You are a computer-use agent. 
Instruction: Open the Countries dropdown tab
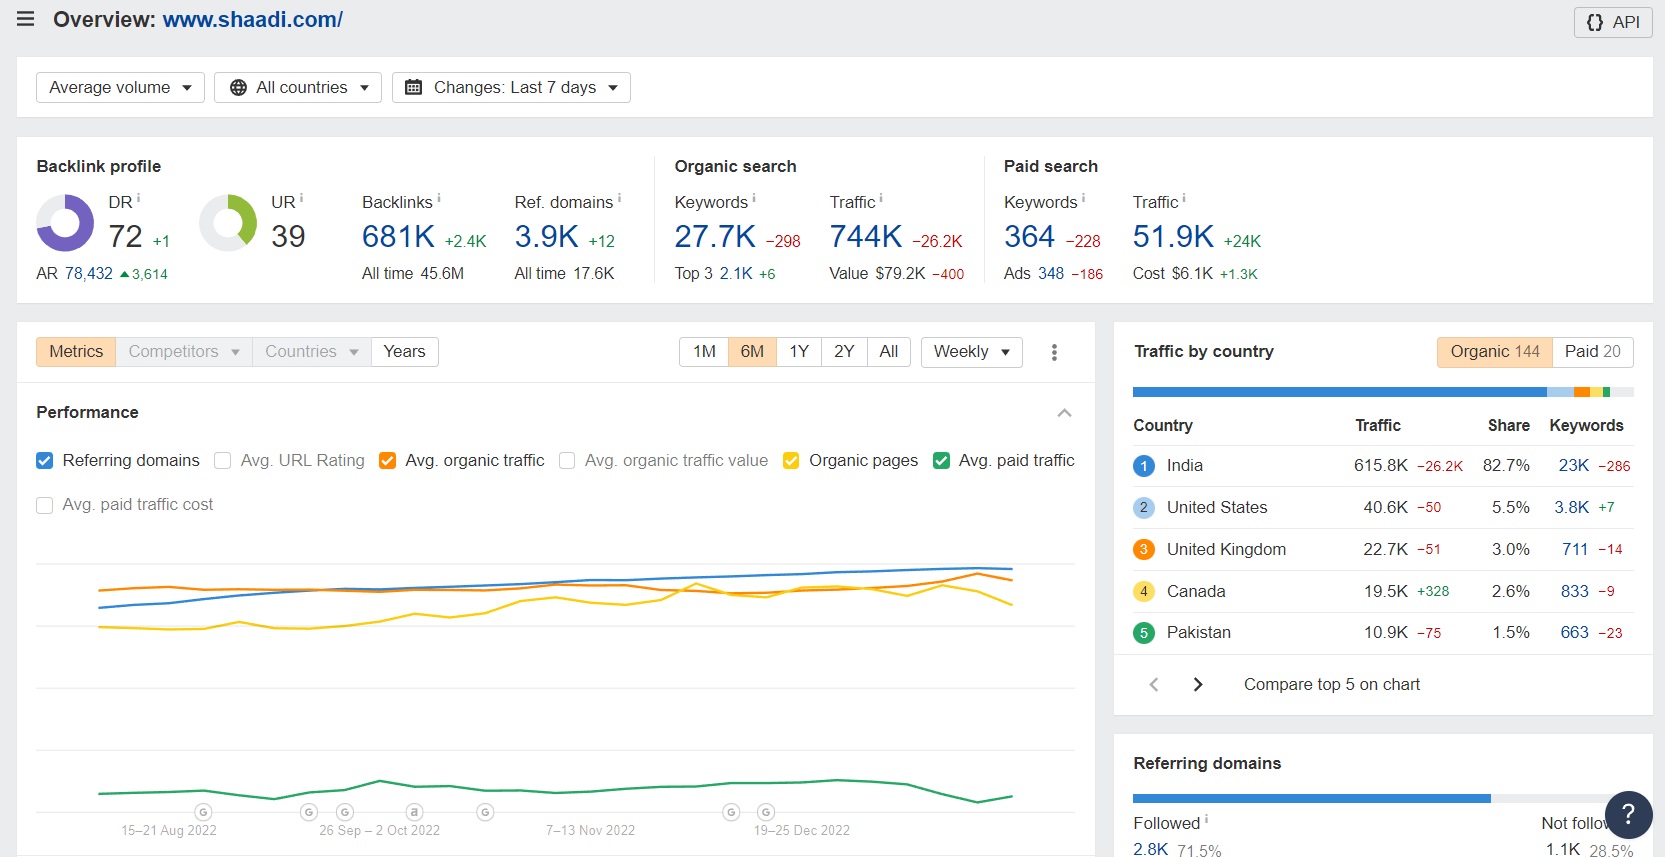(x=311, y=351)
